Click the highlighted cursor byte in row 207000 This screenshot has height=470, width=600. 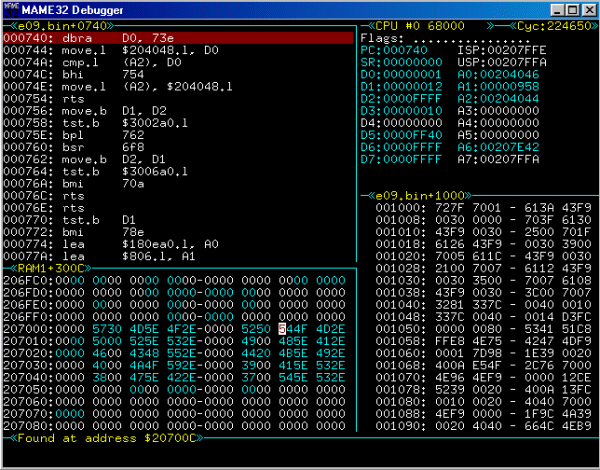point(282,327)
